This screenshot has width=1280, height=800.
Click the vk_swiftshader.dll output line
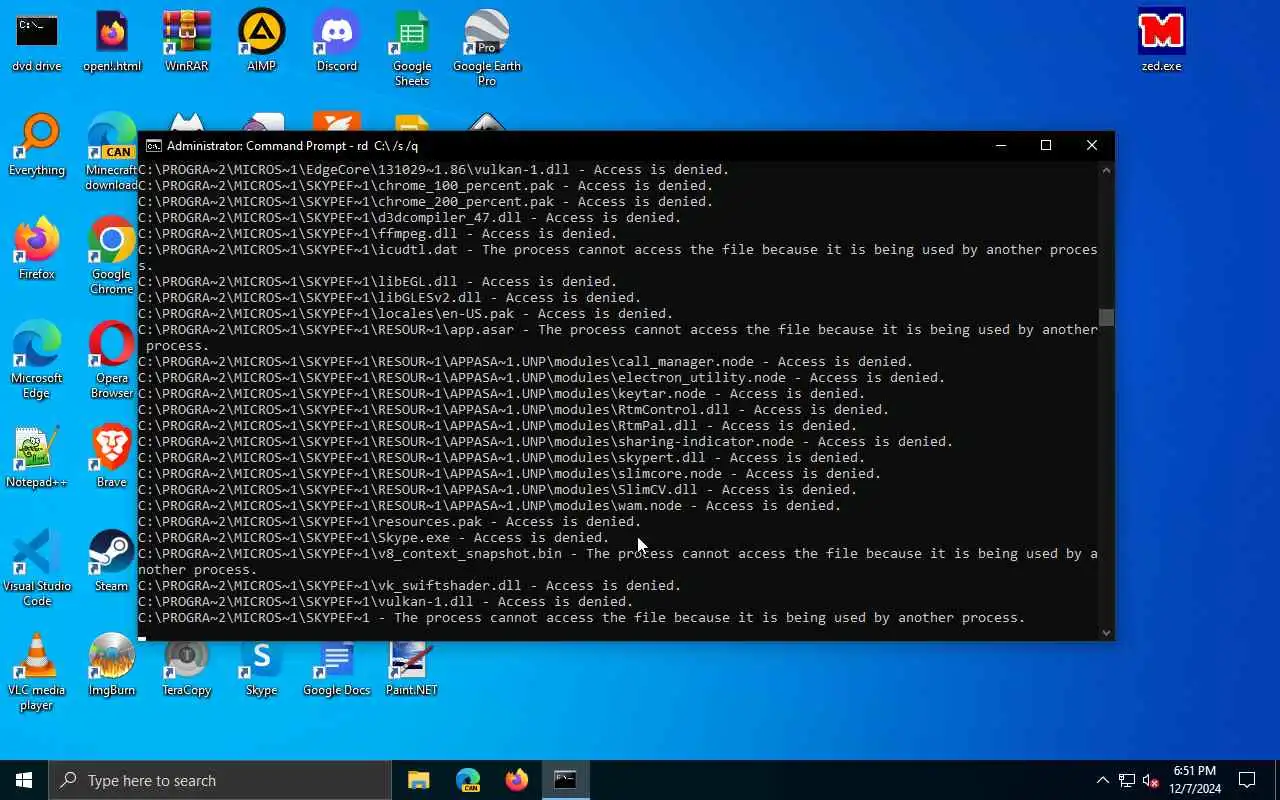[x=409, y=586]
